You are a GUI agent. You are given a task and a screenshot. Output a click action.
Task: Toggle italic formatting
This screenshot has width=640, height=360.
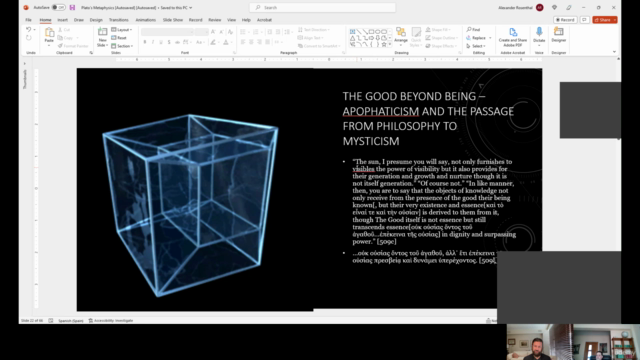[x=153, y=42]
